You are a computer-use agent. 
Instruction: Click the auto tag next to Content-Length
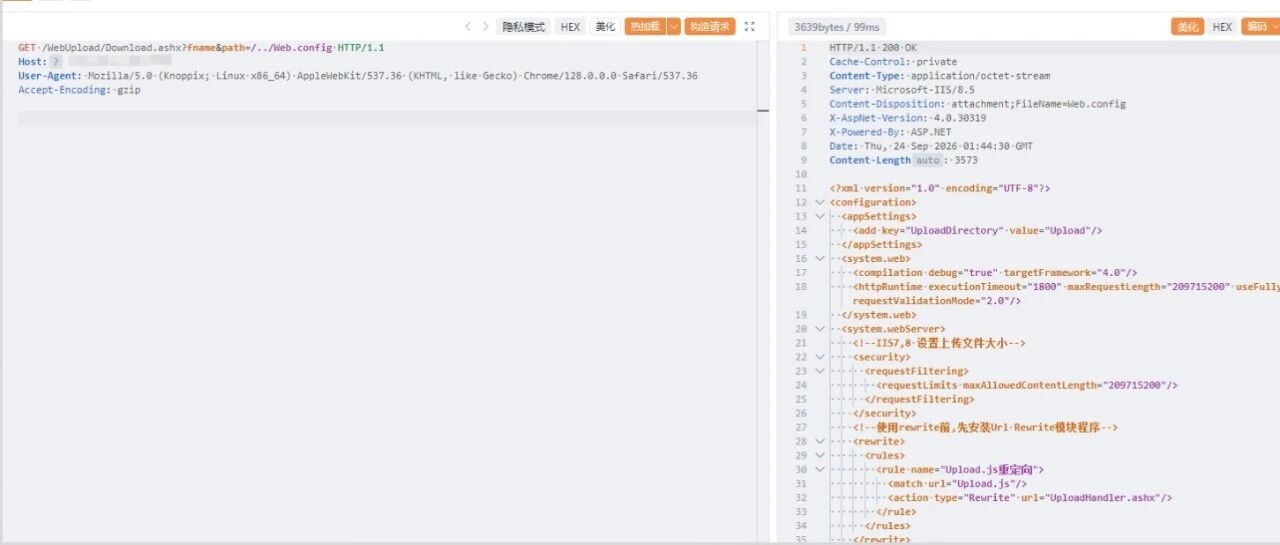pyautogui.click(x=927, y=160)
